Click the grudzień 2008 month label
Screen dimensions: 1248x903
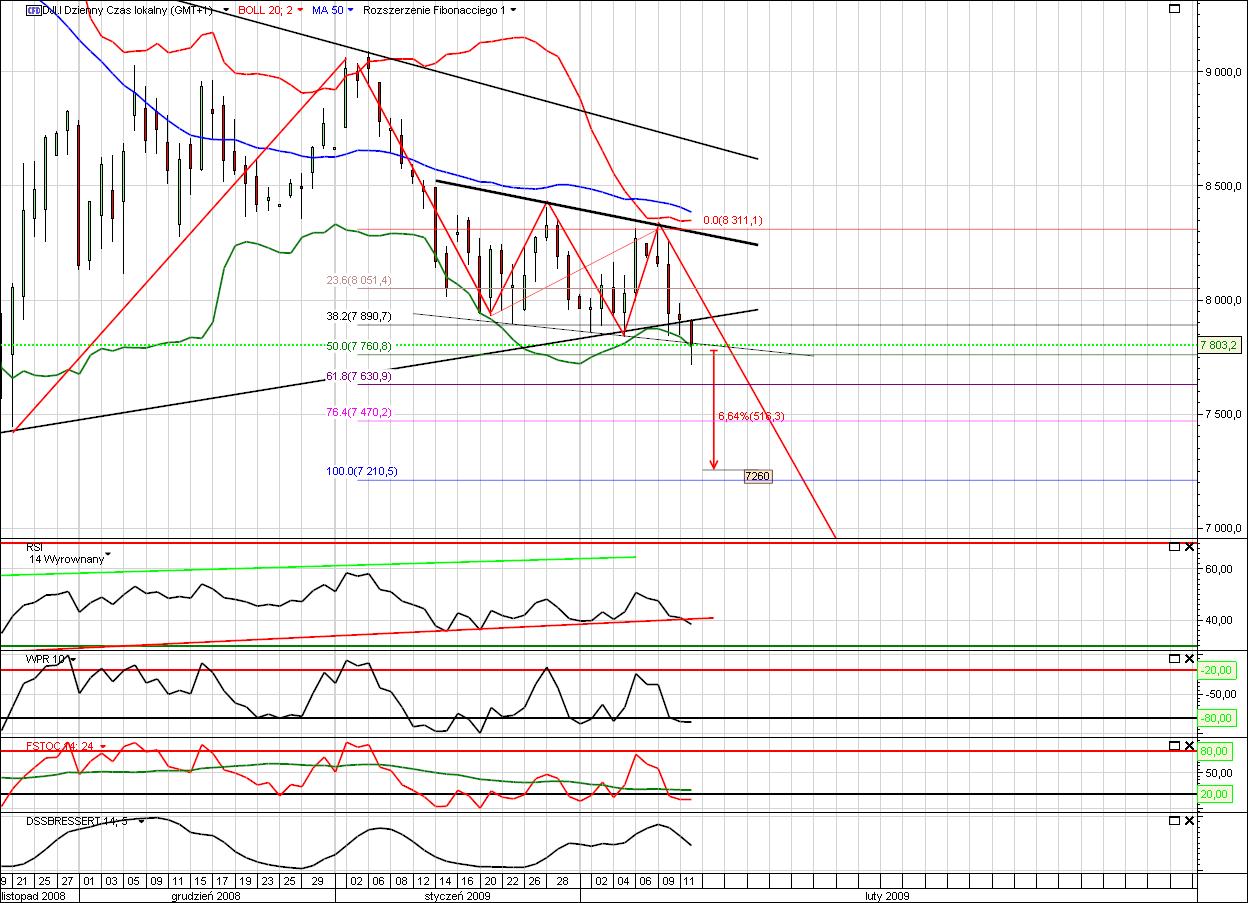[x=206, y=896]
